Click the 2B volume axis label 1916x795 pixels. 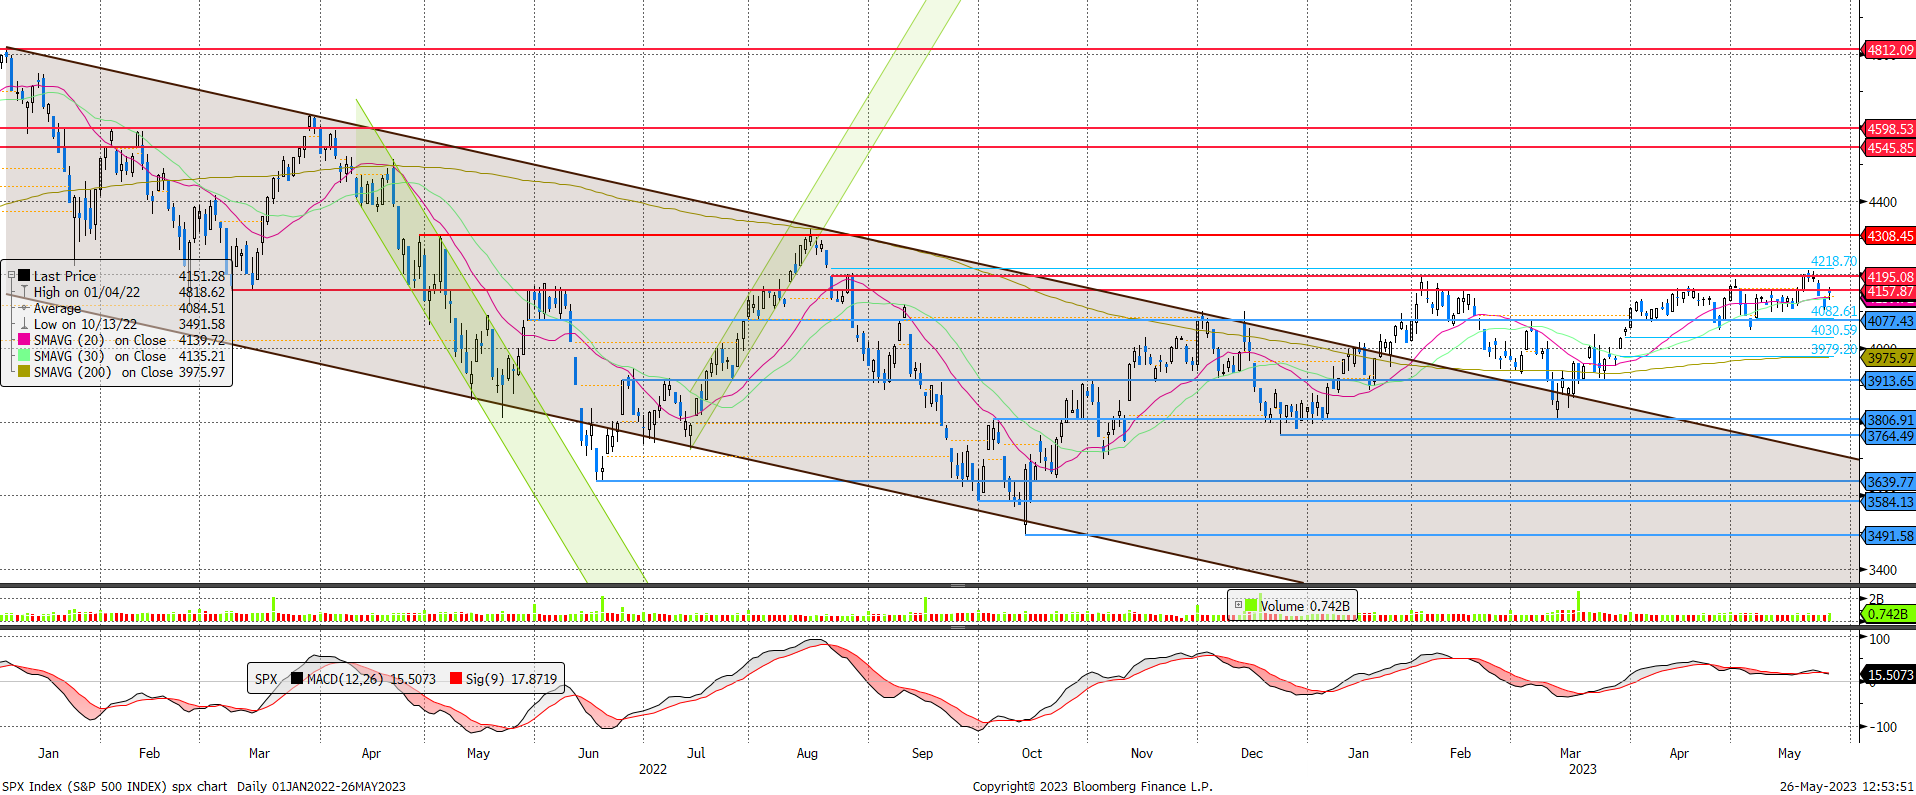[1876, 599]
